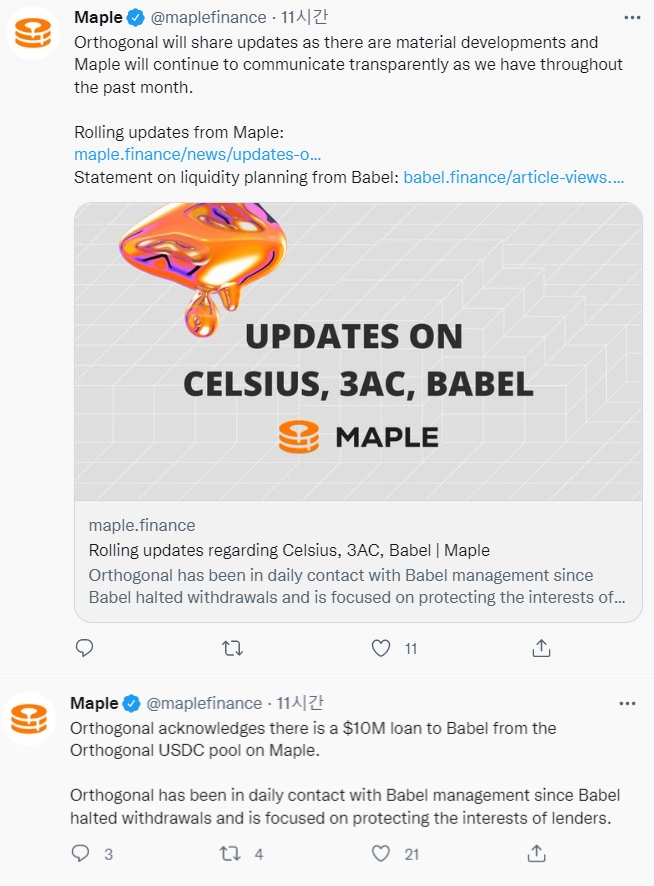This screenshot has height=886, width=654.
Task: Click Maple display name on second tweet
Action: pyautogui.click(x=93, y=703)
